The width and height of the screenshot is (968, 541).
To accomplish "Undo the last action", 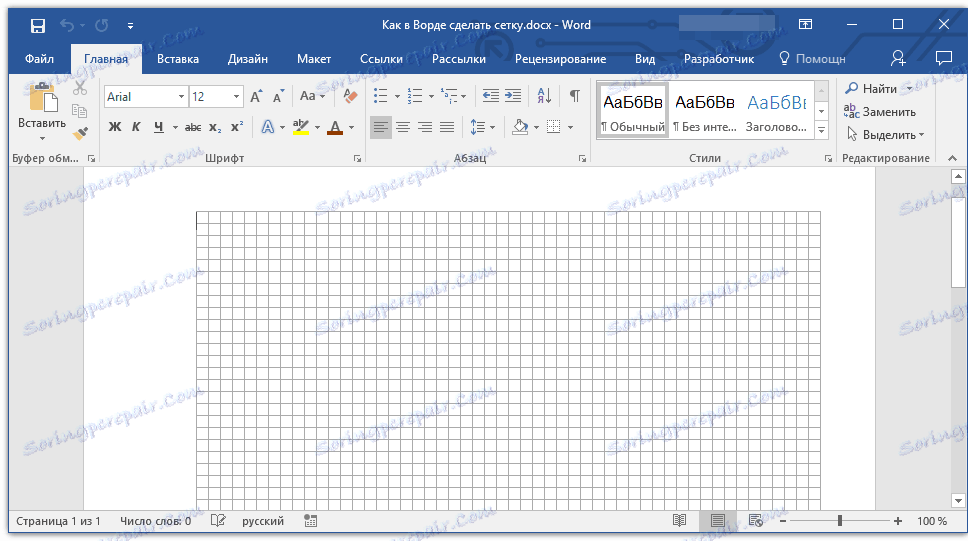I will (67, 25).
